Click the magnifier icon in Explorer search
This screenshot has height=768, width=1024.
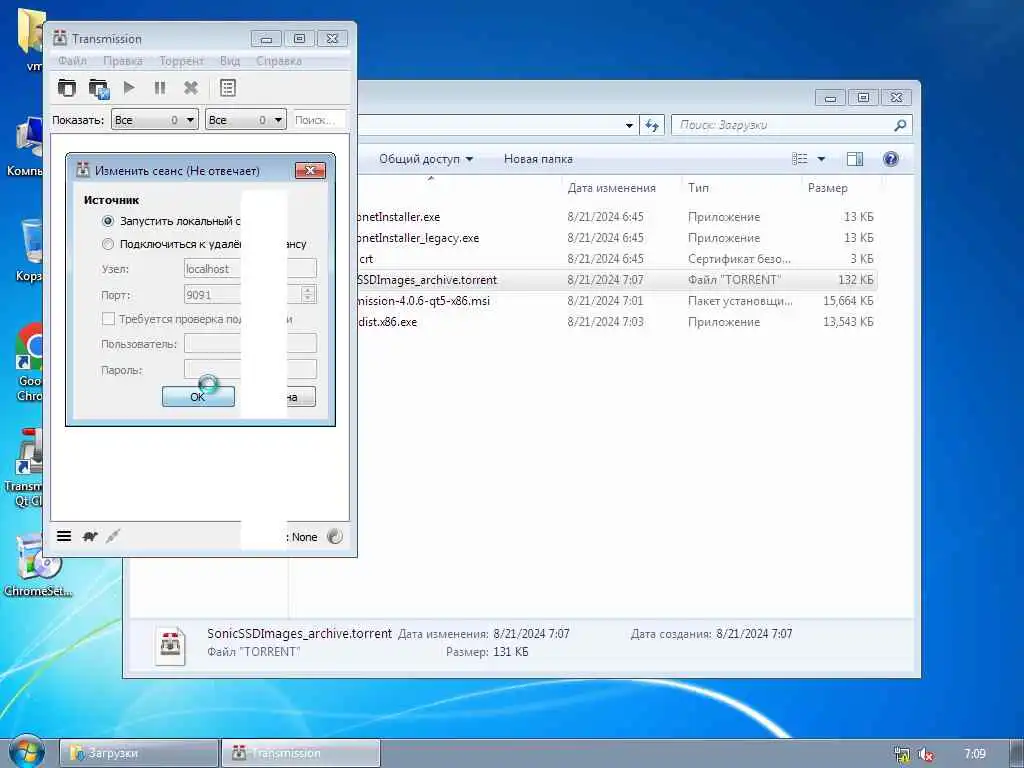pyautogui.click(x=901, y=125)
